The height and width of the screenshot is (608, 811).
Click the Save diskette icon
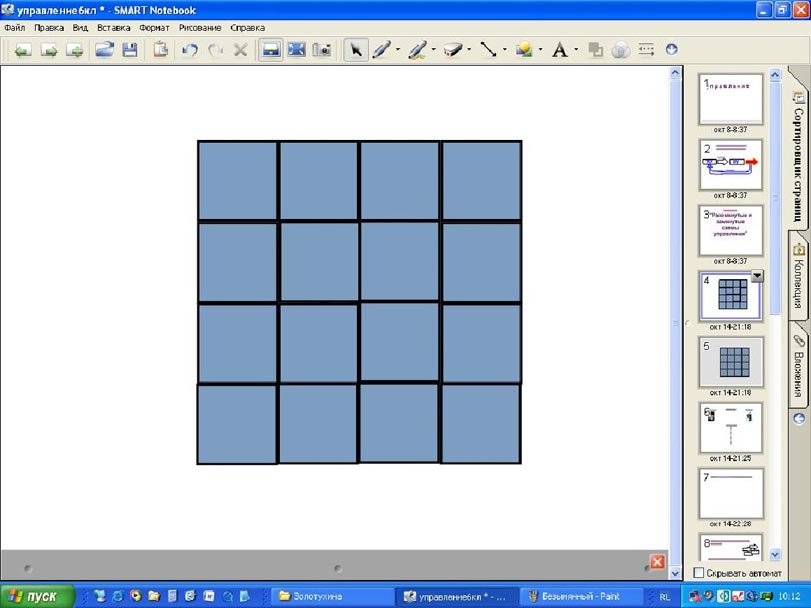pos(130,49)
